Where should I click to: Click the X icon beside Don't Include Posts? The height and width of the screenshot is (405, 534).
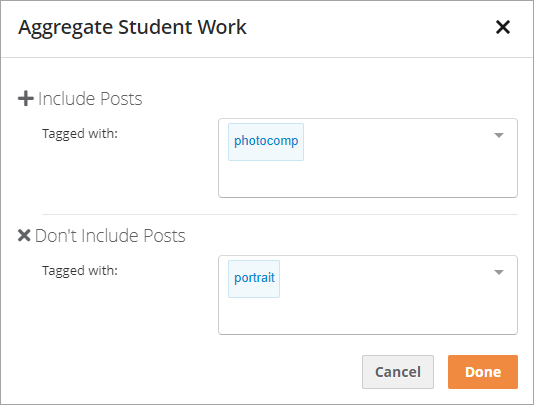tap(24, 235)
